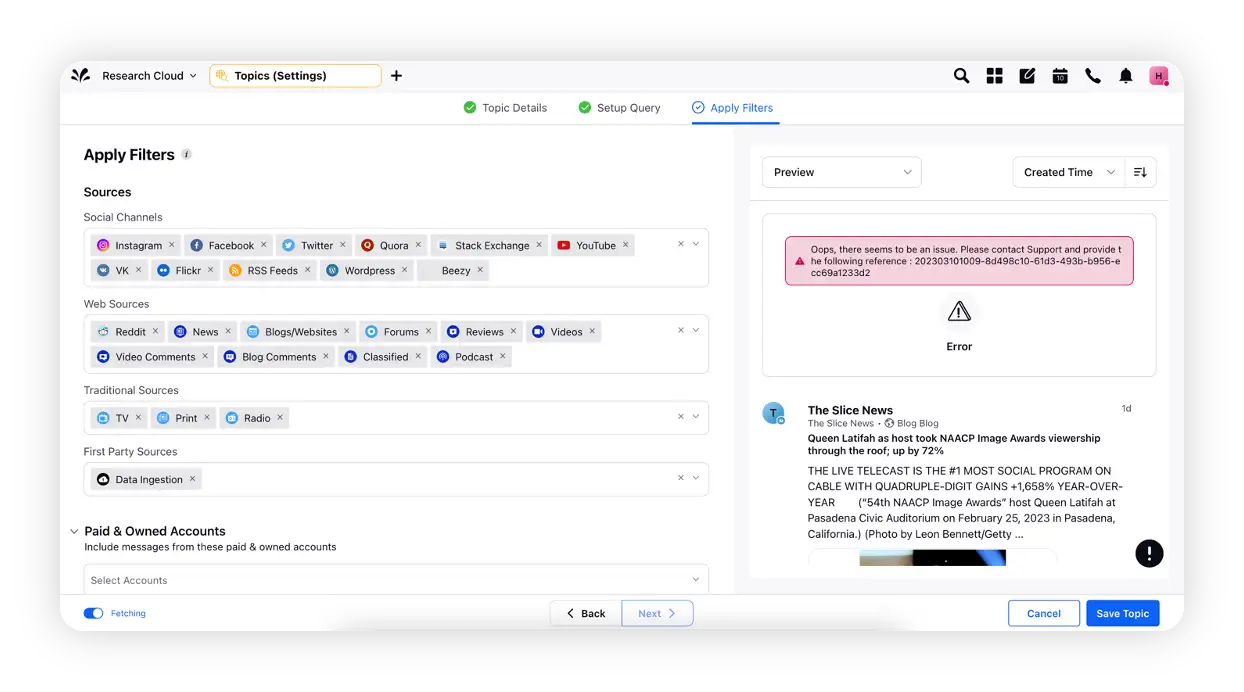Screen dimensions: 1244x692
Task: Remove the YouTube source chip
Action: click(x=626, y=244)
